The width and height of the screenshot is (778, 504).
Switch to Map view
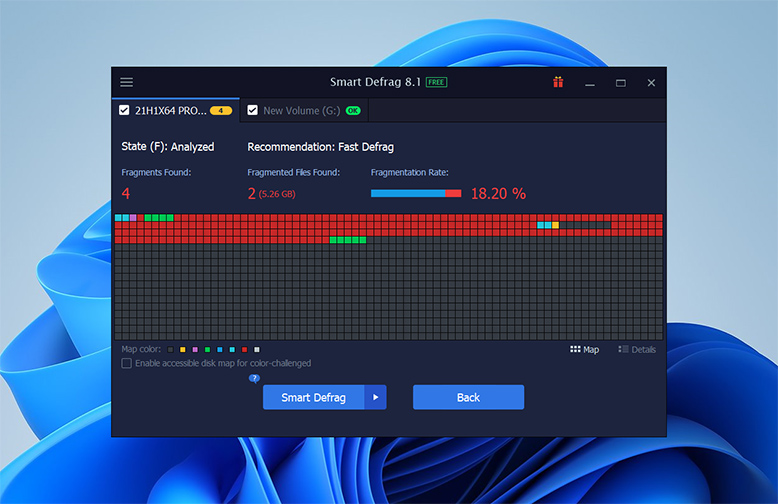(584, 349)
